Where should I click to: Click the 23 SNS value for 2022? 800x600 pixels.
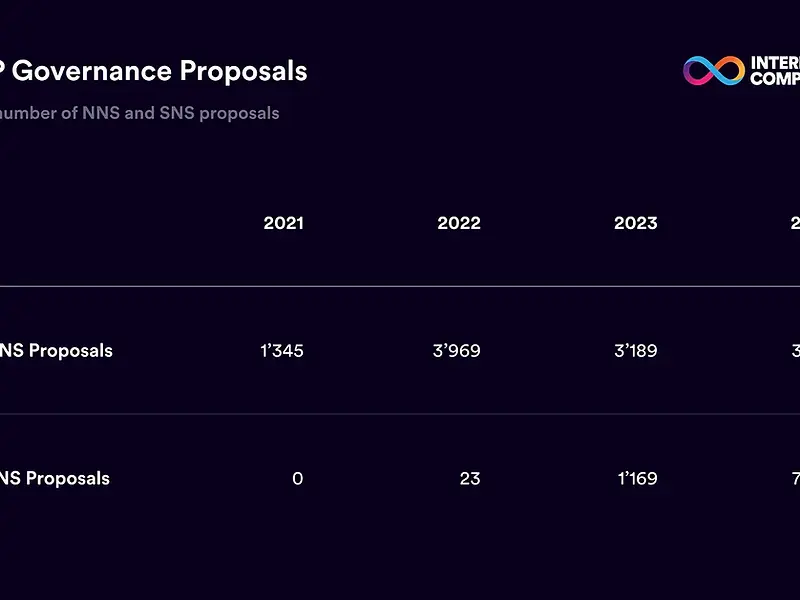pyautogui.click(x=469, y=478)
